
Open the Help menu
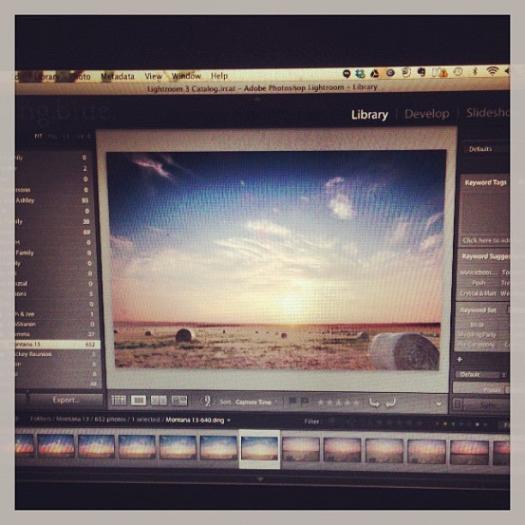[219, 76]
